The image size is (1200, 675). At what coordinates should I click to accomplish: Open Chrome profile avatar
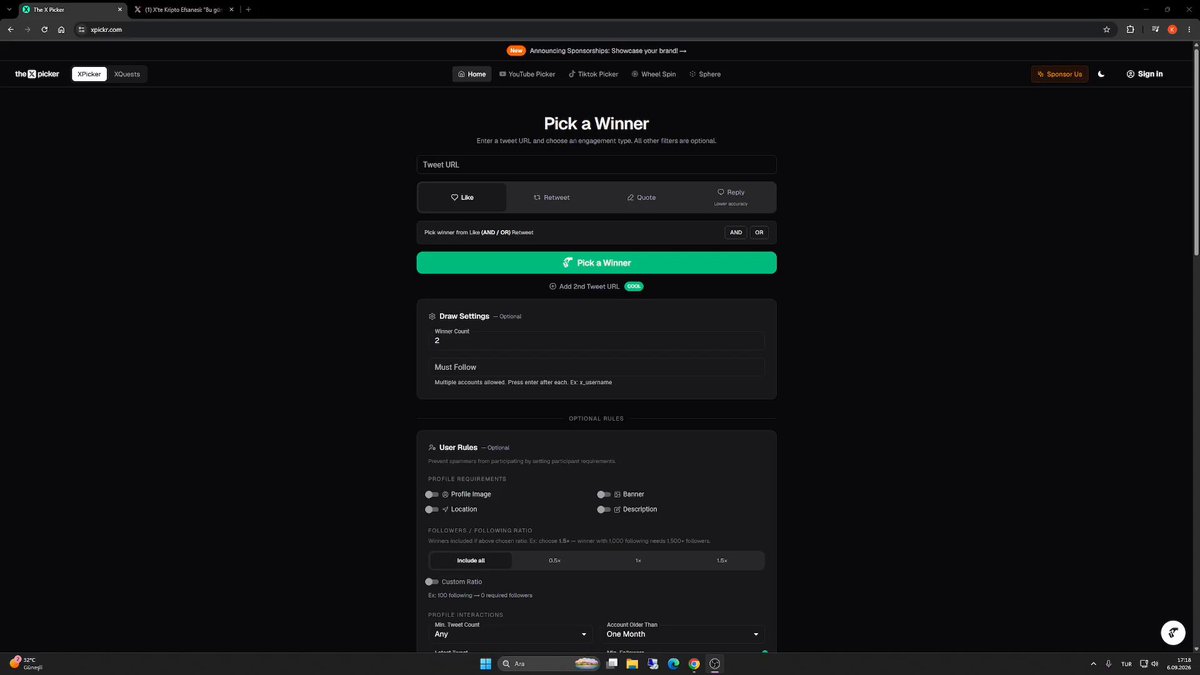tap(1172, 30)
